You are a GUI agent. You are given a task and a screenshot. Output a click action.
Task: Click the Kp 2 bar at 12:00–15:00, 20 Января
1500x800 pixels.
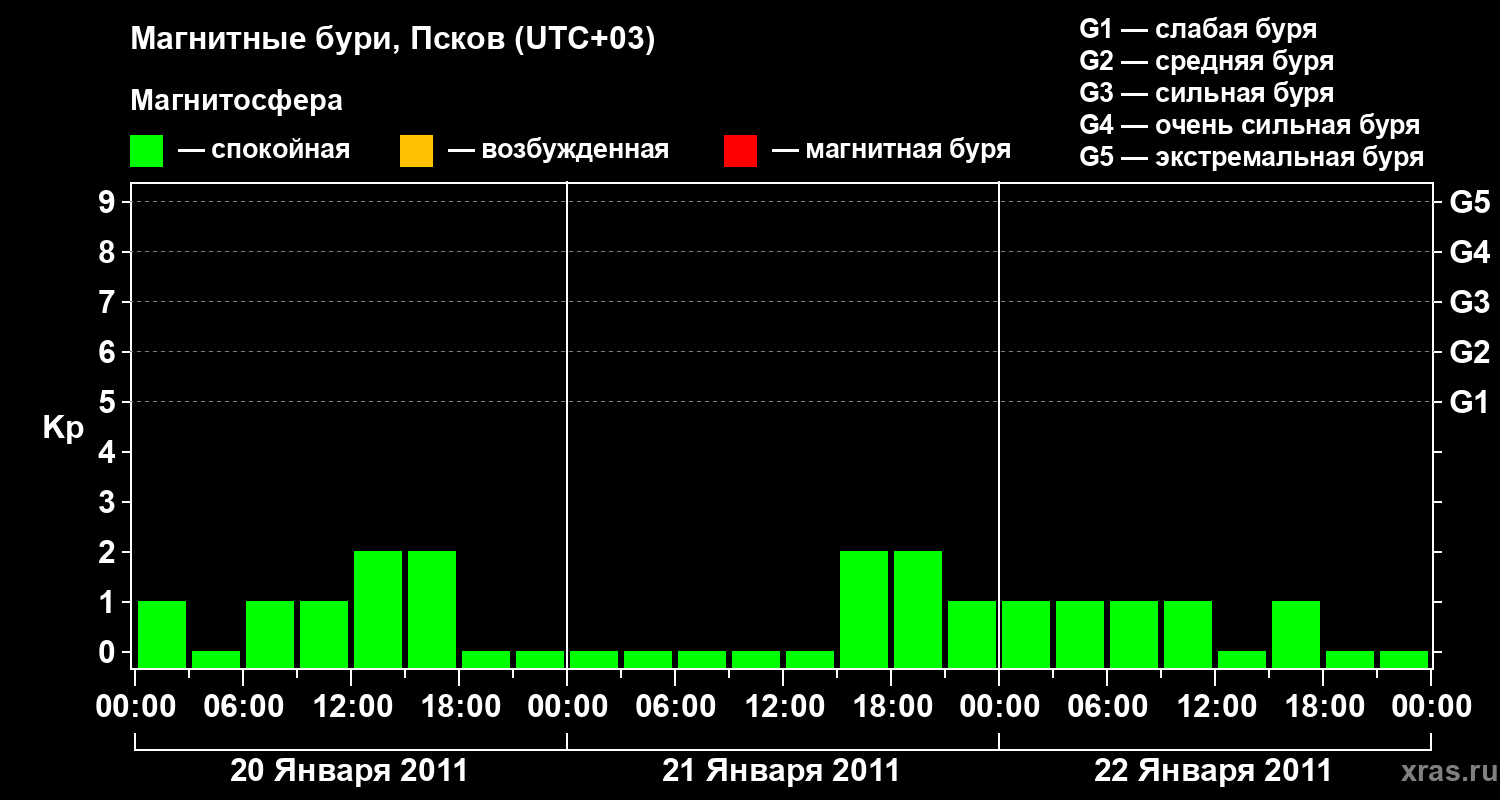378,609
